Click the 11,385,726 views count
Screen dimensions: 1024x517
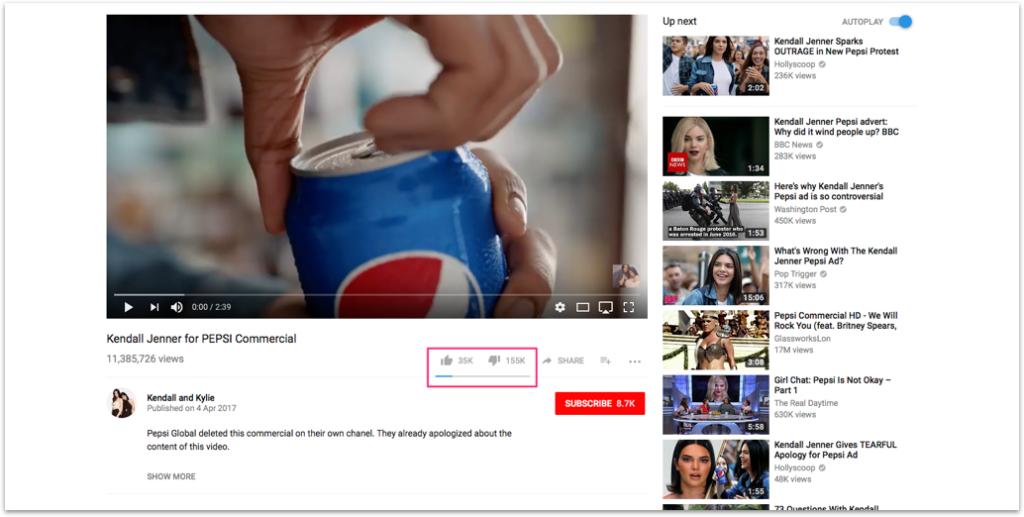click(x=145, y=359)
